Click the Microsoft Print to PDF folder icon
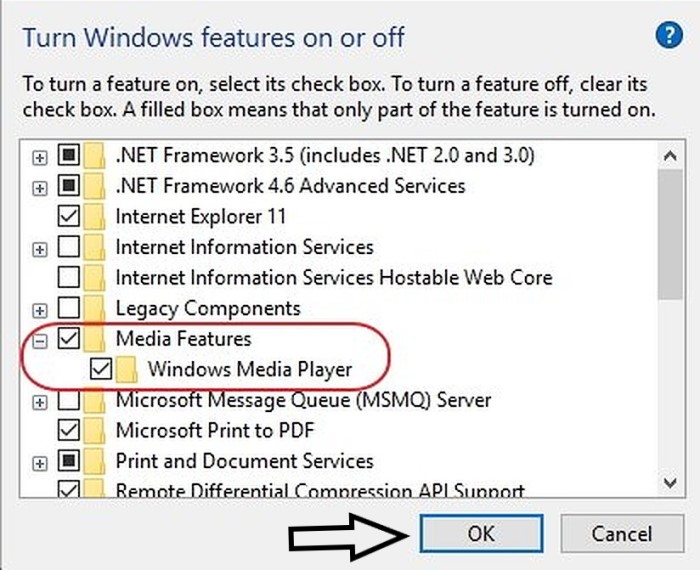Screen dimensions: 700x570 [96, 431]
